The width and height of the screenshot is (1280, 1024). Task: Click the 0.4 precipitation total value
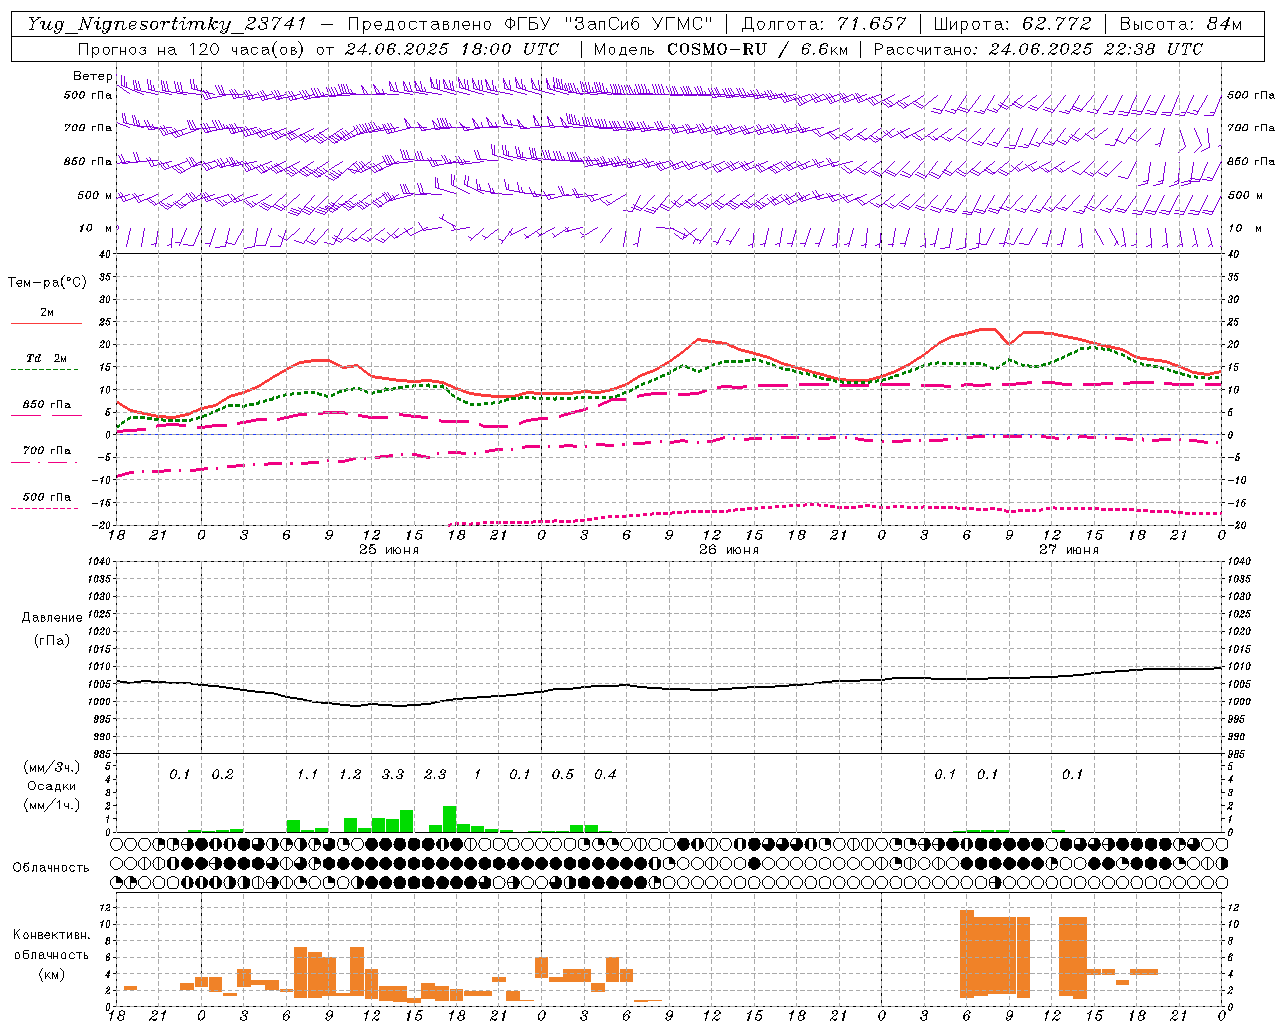click(605, 775)
